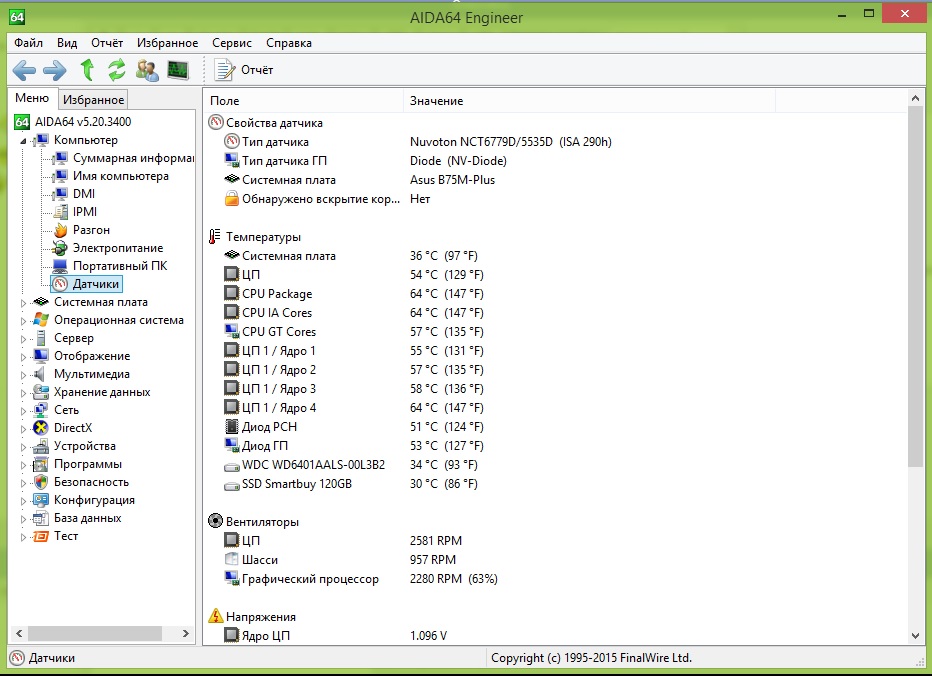Open the Файл menu
This screenshot has height=676, width=932.
pos(29,43)
